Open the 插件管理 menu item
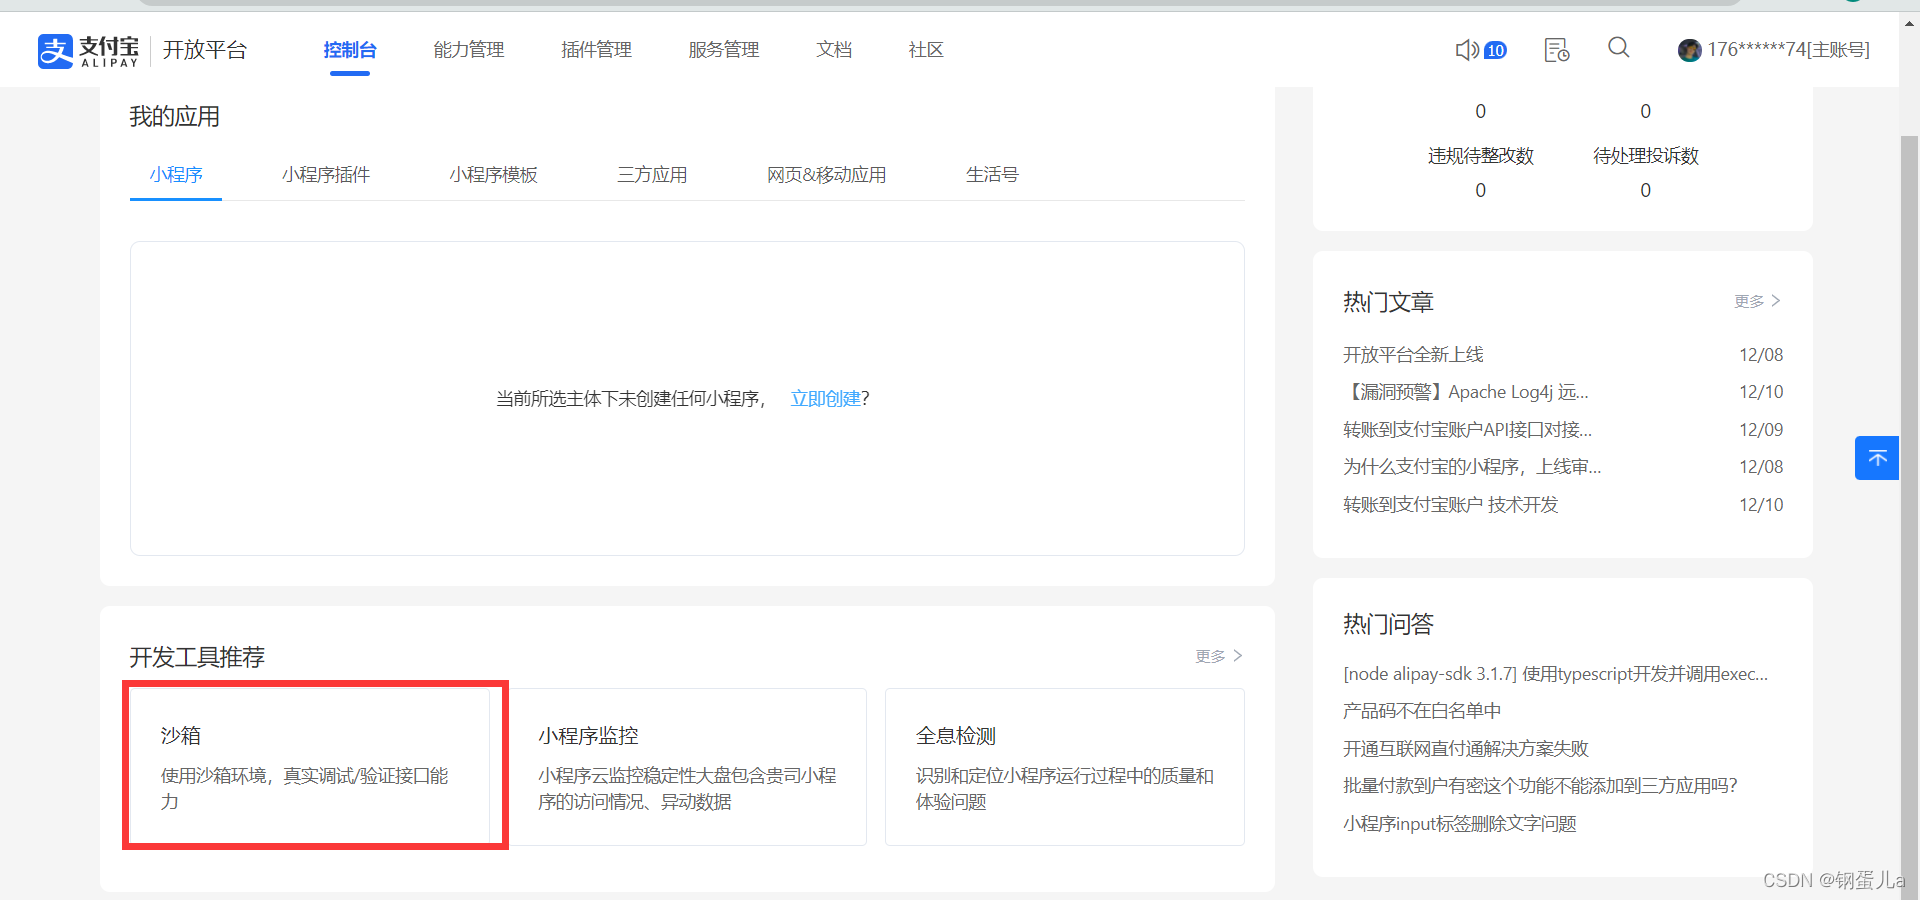Viewport: 1920px width, 900px height. (x=597, y=50)
